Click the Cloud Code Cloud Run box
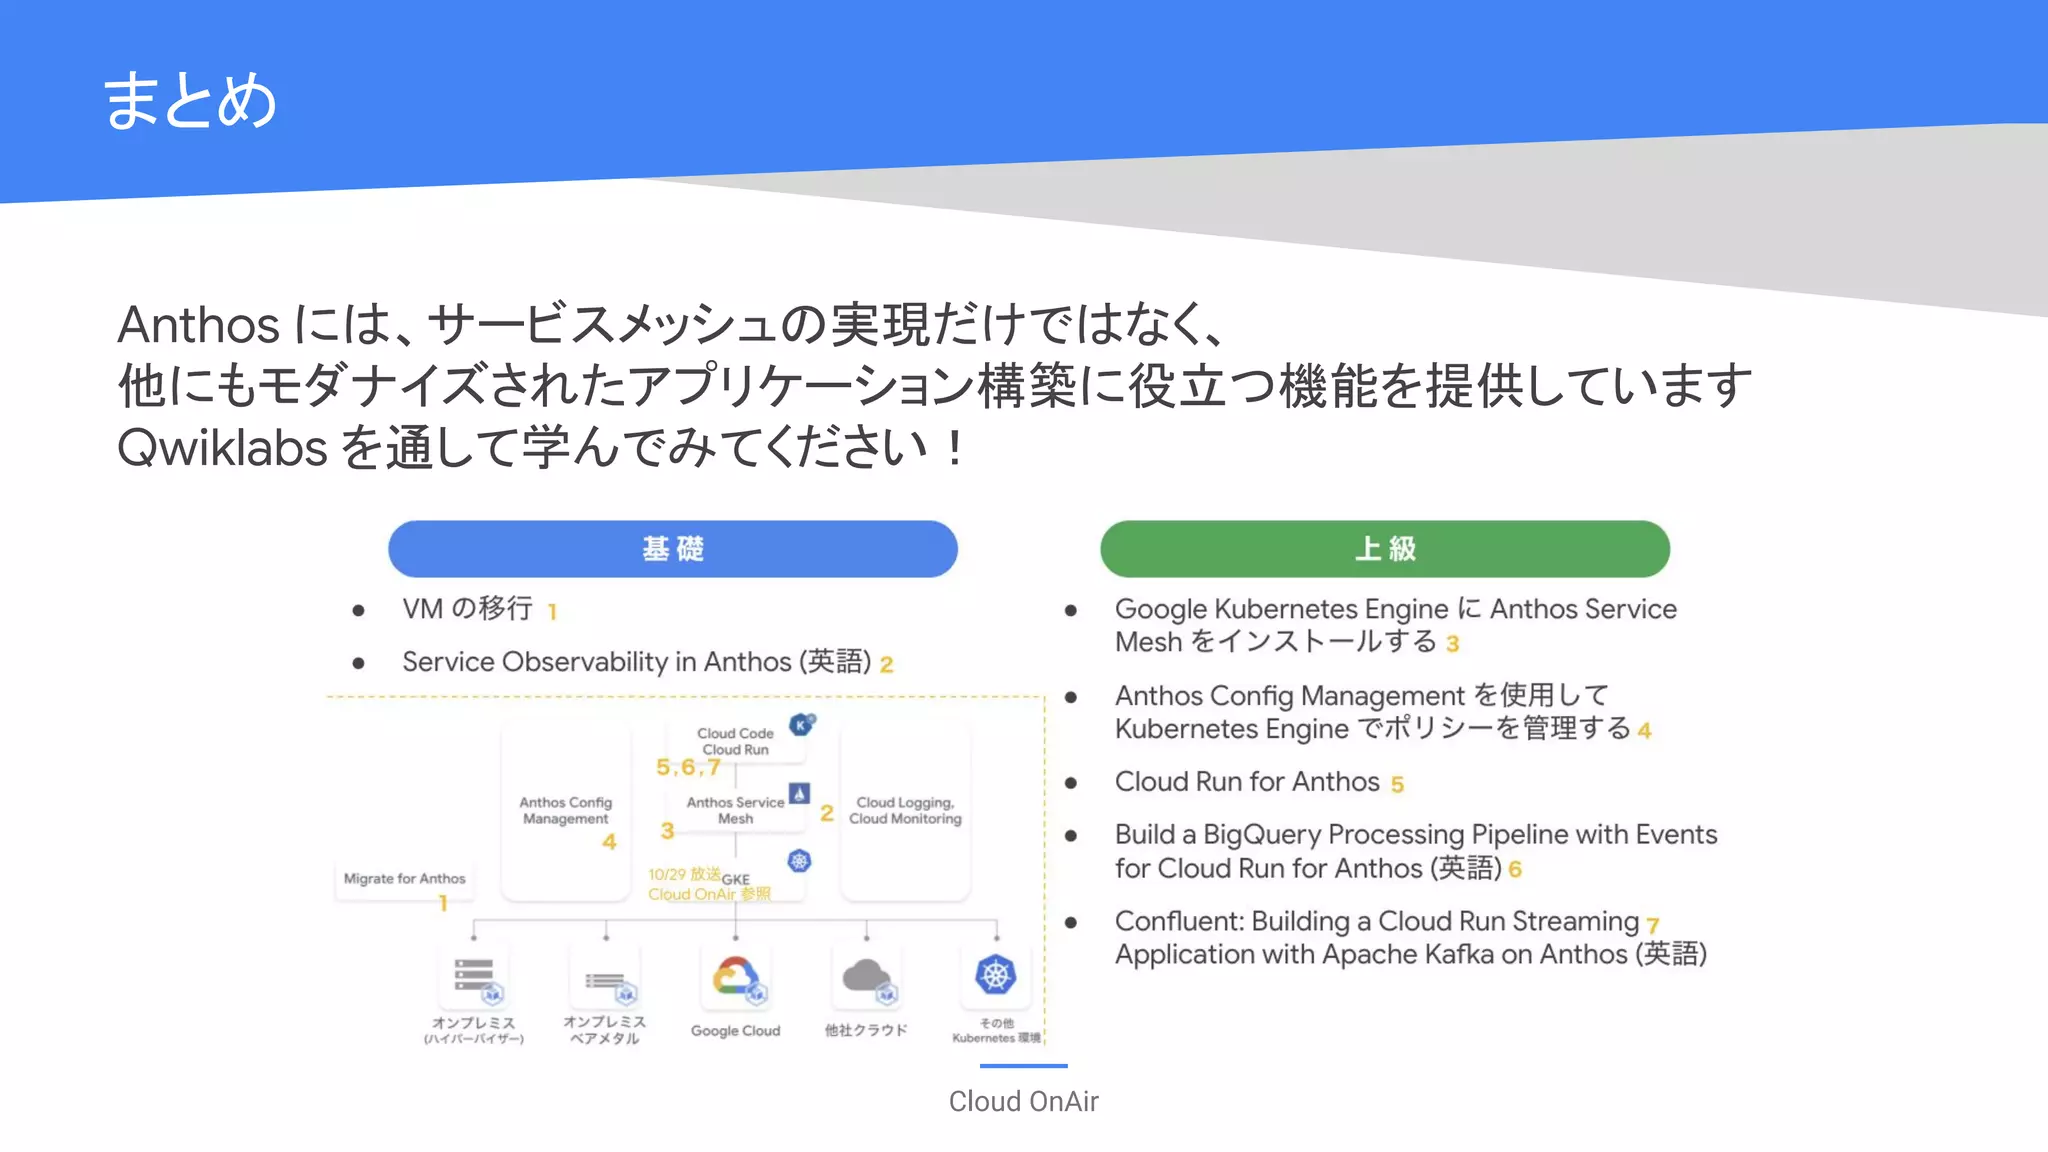This screenshot has width=2048, height=1152. pyautogui.click(x=736, y=741)
